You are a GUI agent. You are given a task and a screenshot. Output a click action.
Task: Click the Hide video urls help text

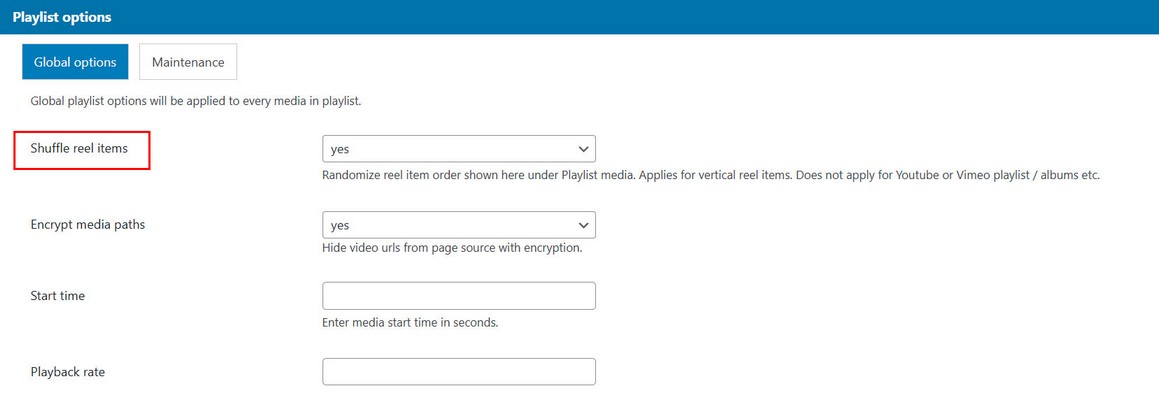tap(452, 248)
